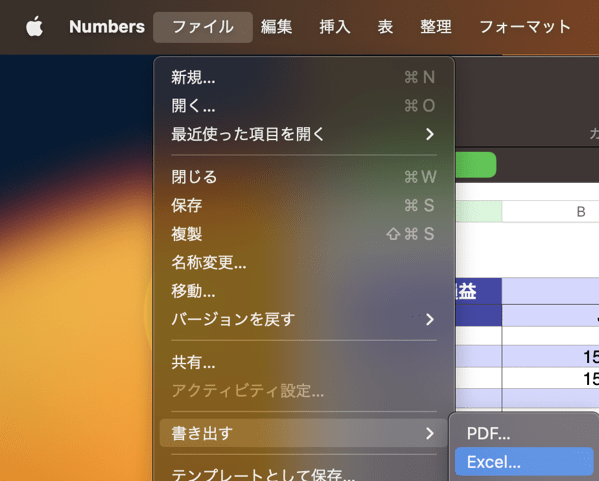The height and width of the screenshot is (481, 599).
Task: Open the 表 menu
Action: pos(385,27)
